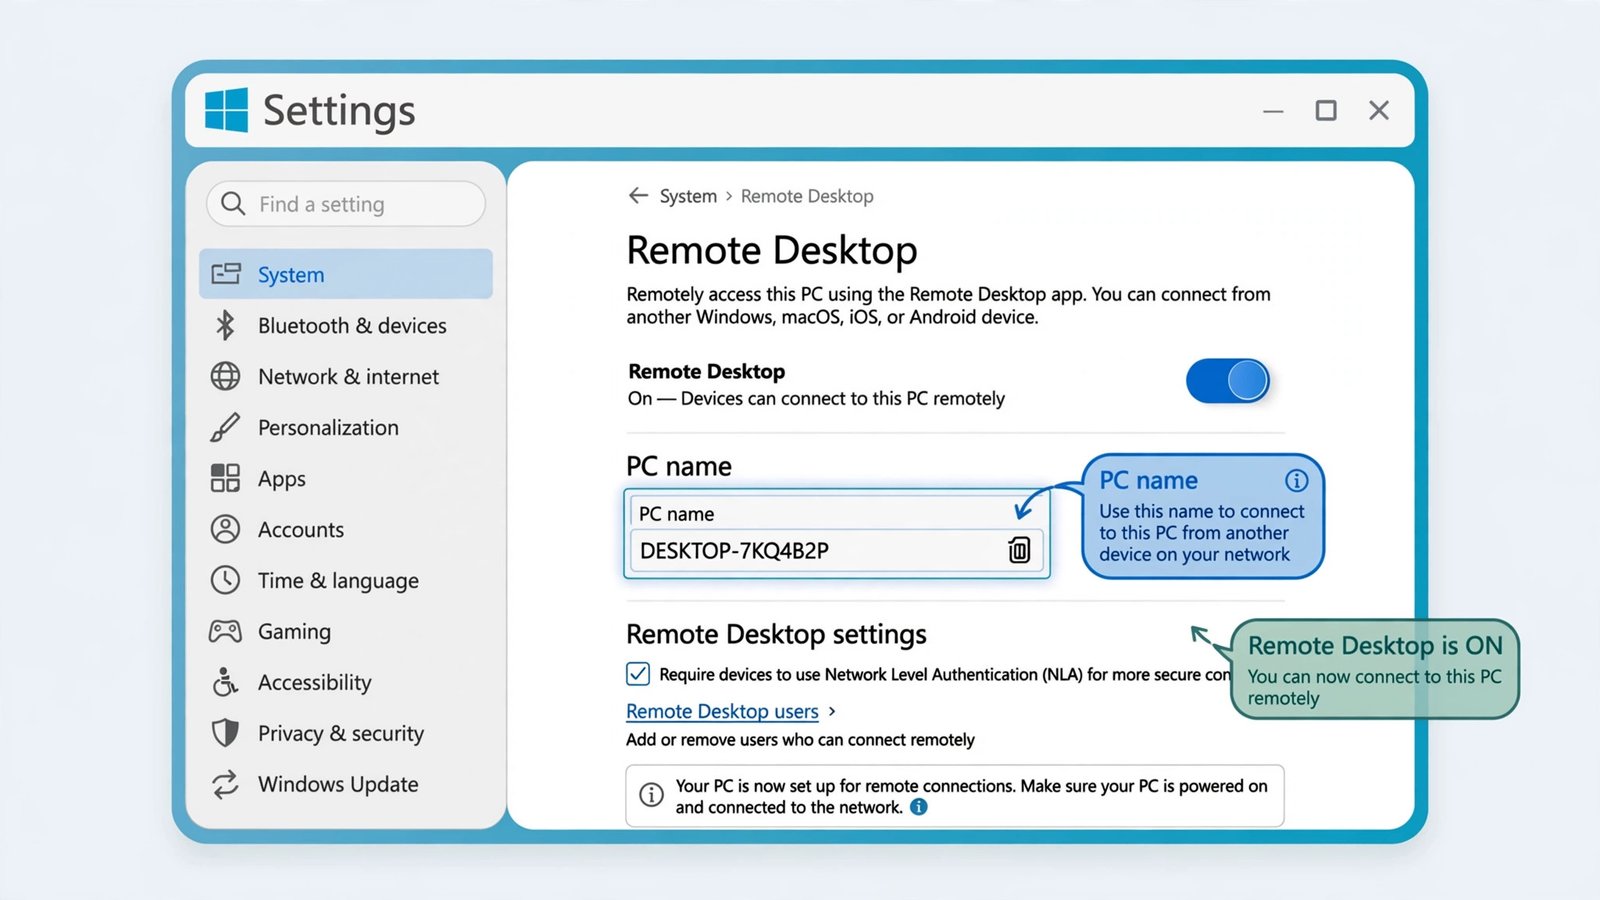The image size is (1600, 900).
Task: Click the Gaming controller icon
Action: tap(225, 631)
